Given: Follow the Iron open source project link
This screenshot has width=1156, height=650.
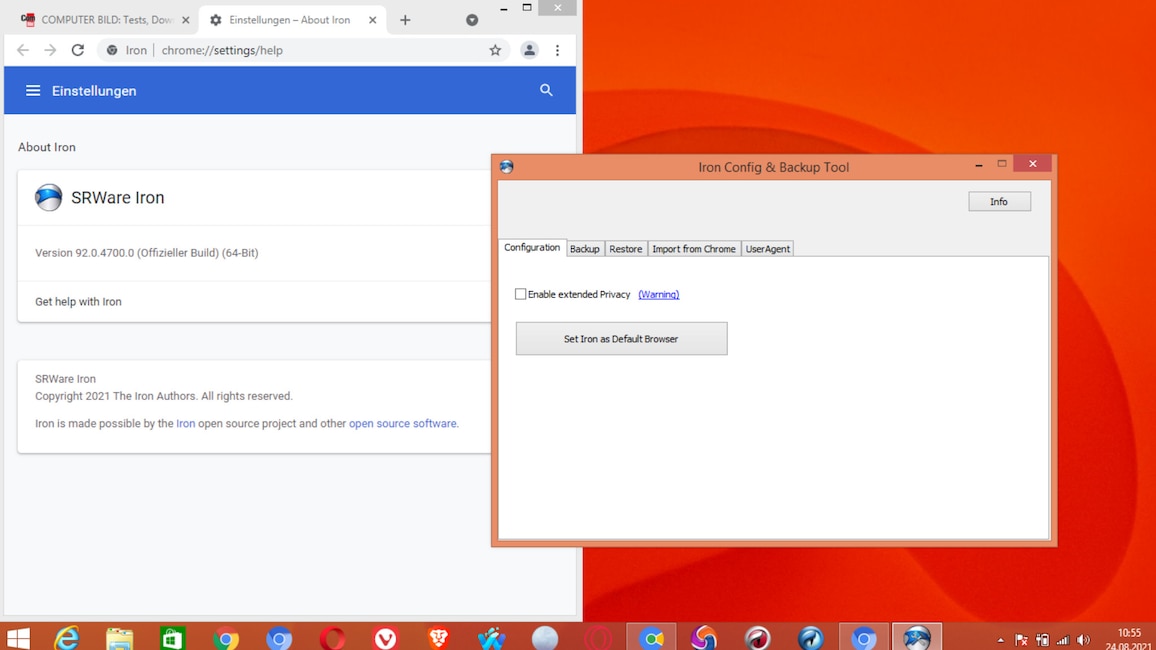Looking at the screenshot, I should click(x=186, y=423).
